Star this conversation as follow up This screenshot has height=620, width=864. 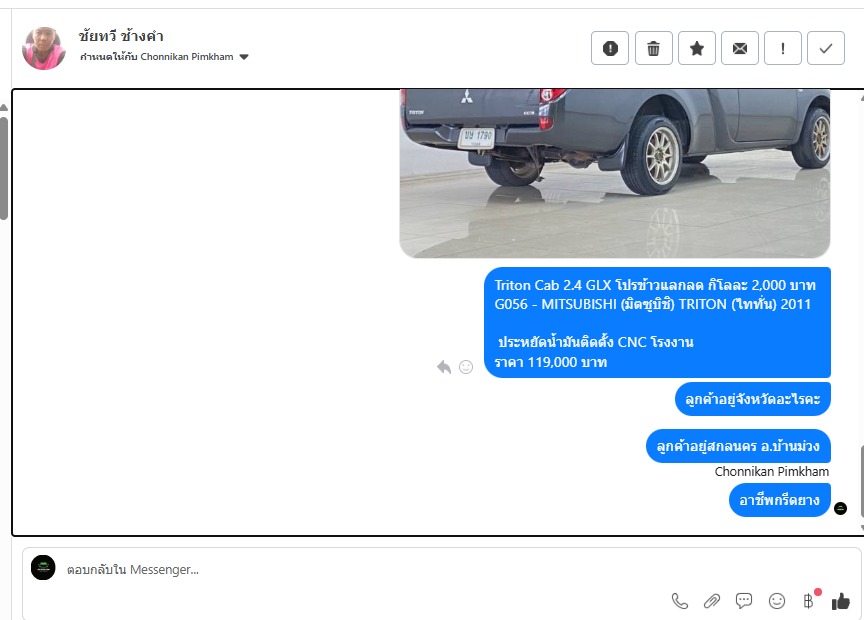tap(696, 48)
